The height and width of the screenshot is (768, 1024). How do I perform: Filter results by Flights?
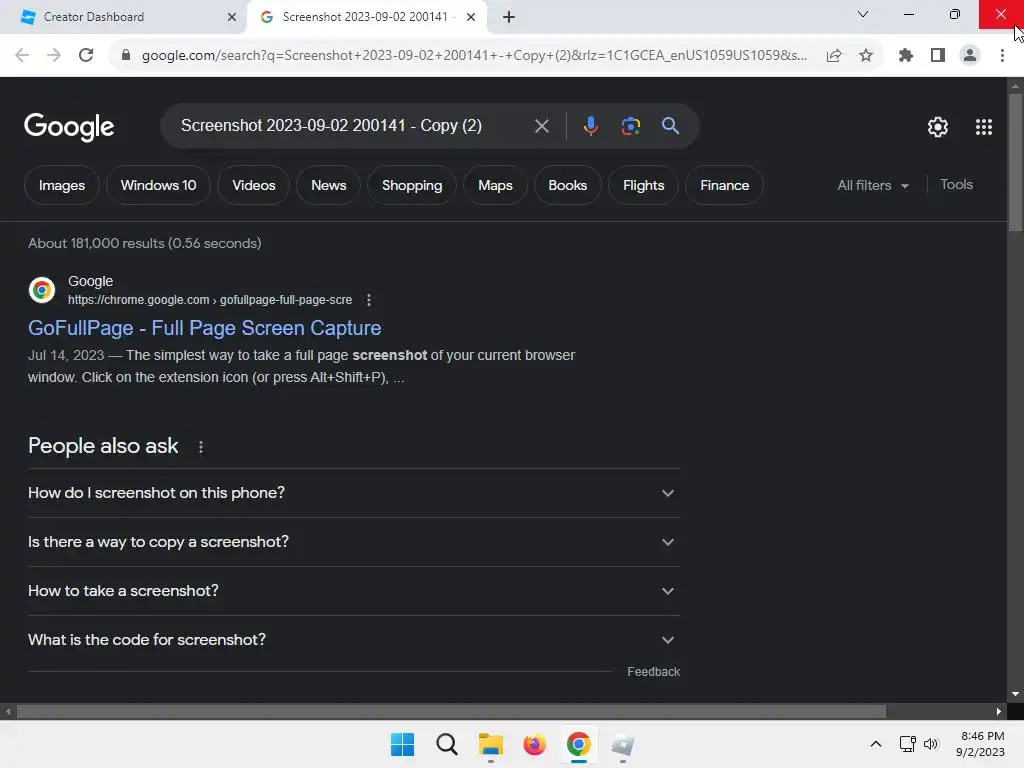(643, 185)
